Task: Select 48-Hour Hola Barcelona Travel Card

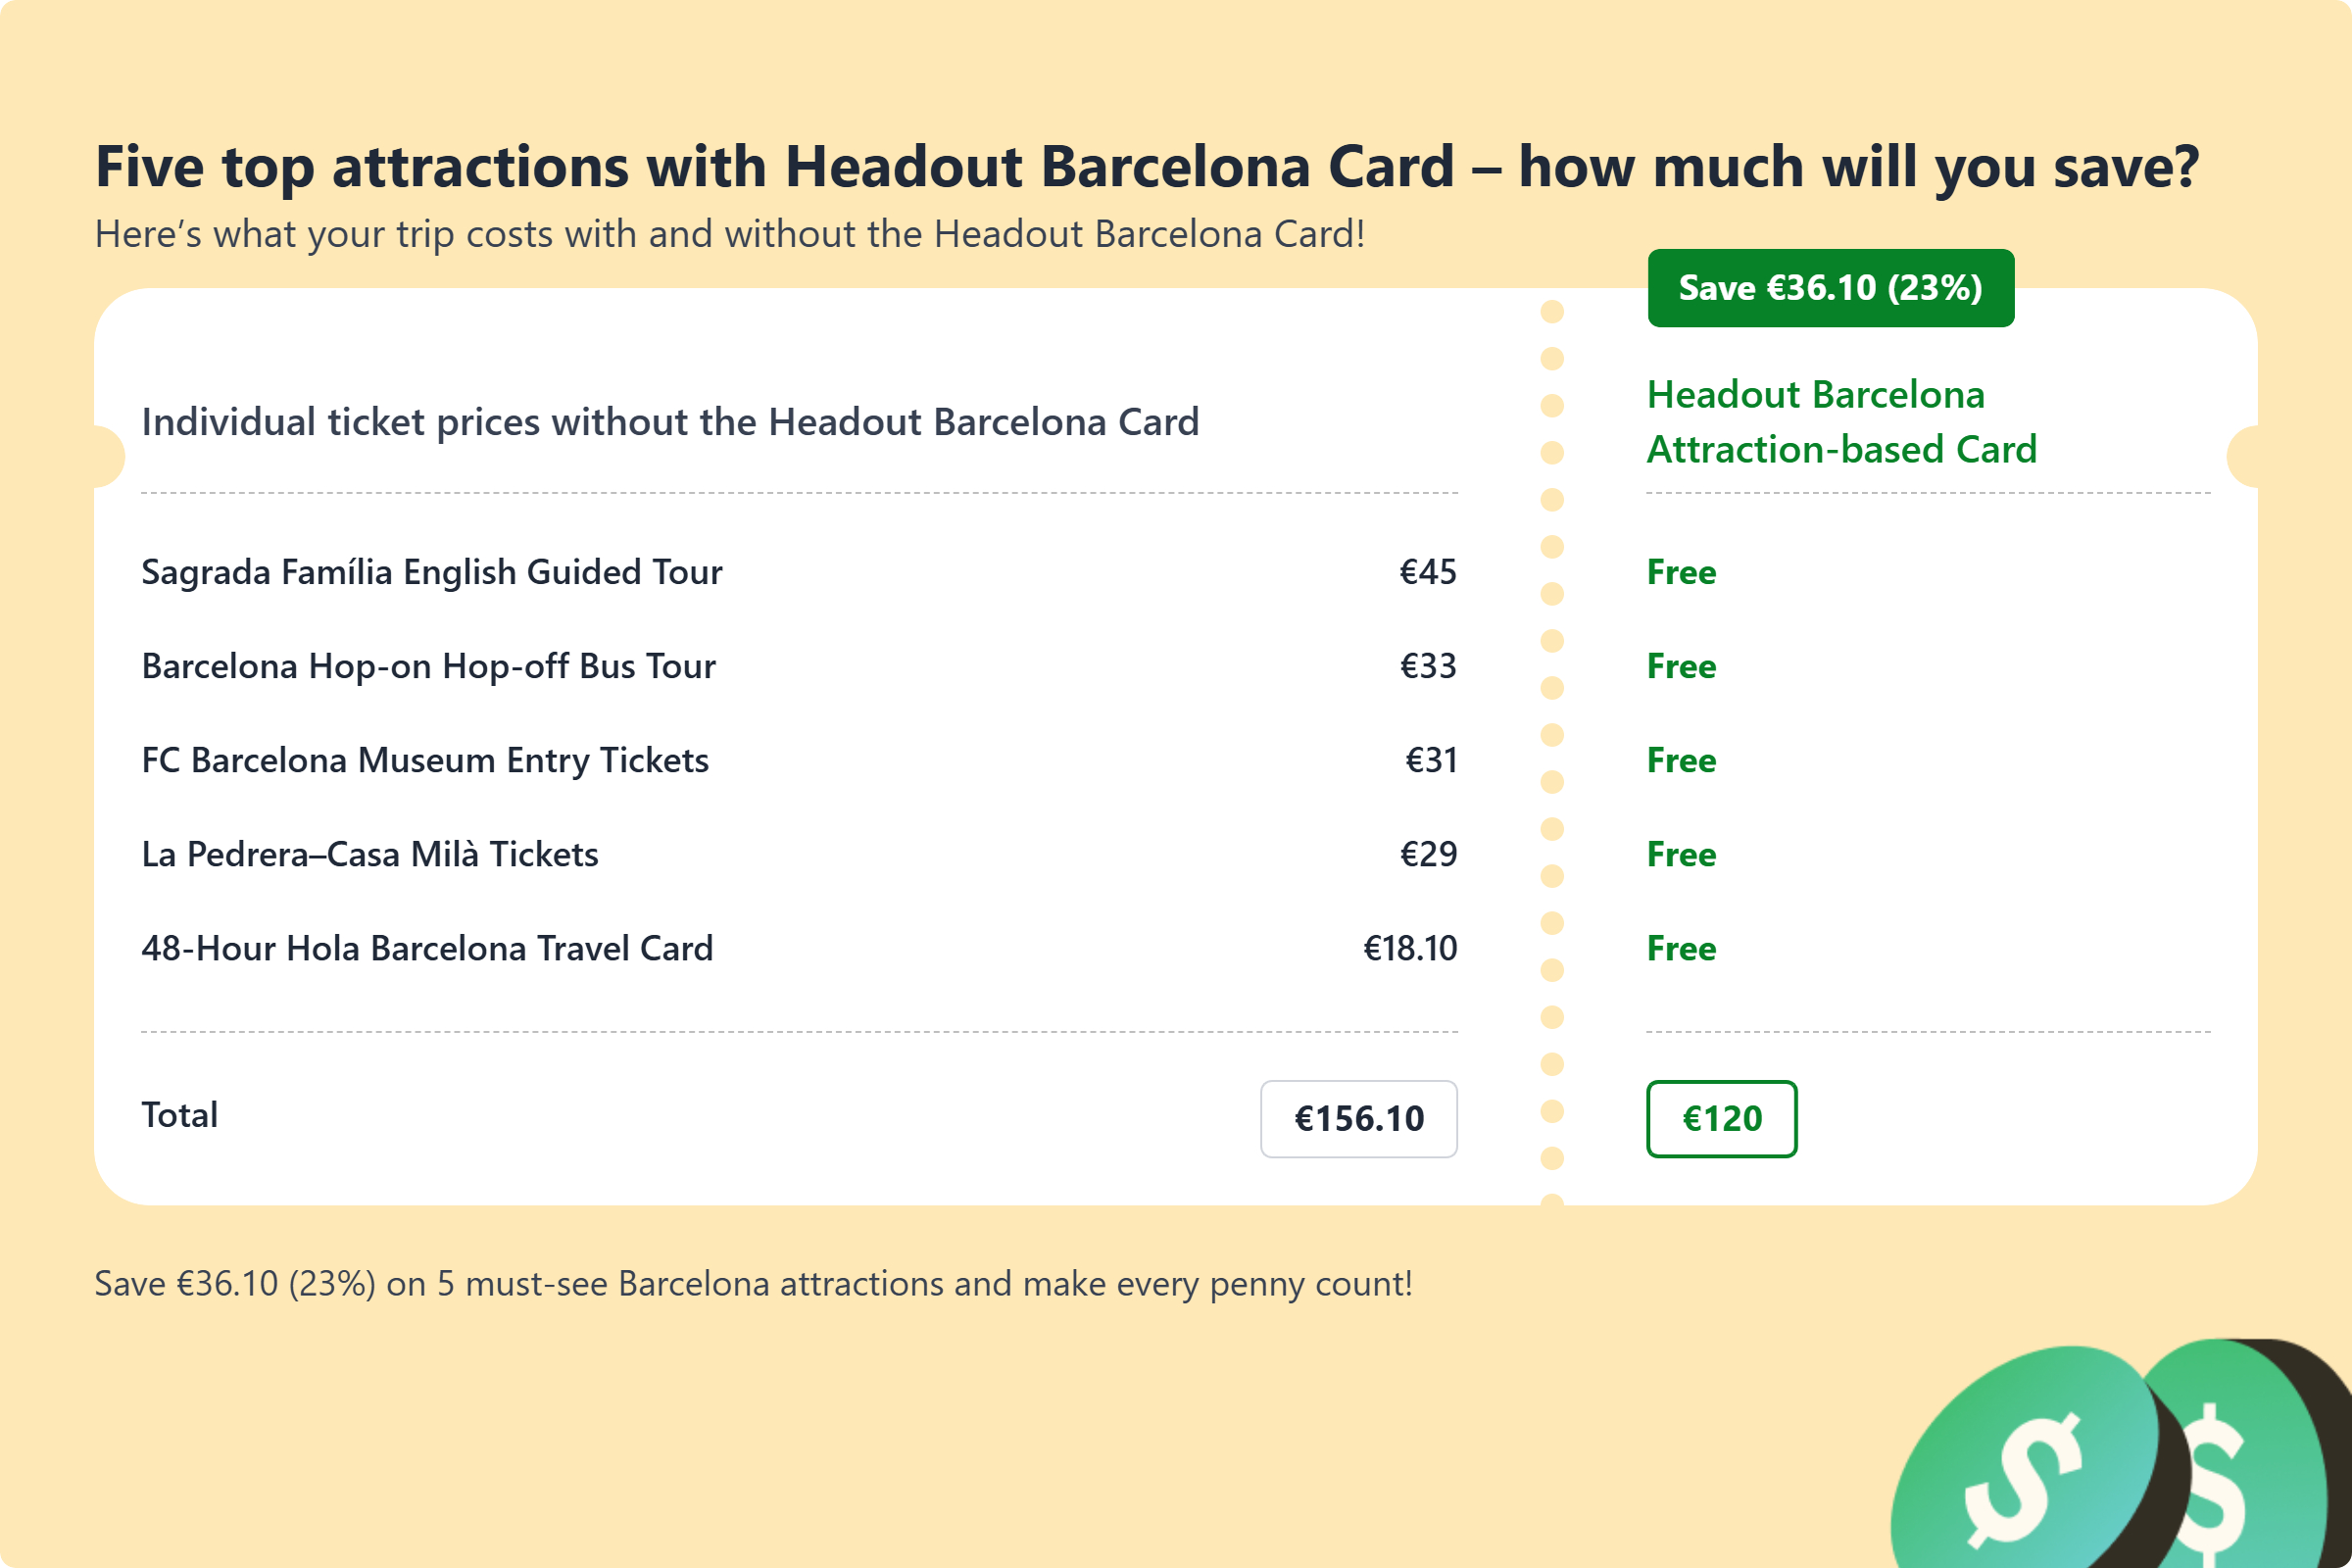Action: coord(427,948)
